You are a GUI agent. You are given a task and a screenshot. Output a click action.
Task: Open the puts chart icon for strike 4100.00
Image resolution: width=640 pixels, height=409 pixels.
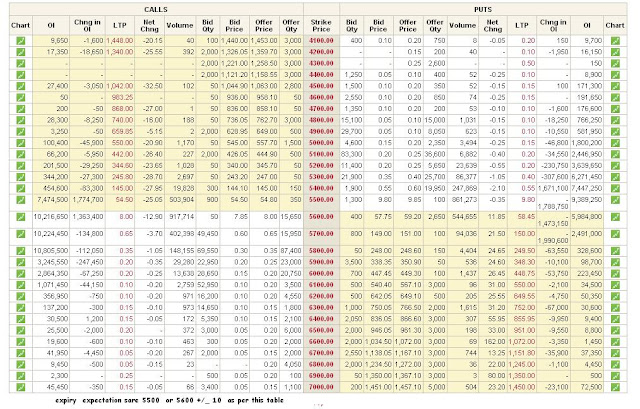point(615,41)
